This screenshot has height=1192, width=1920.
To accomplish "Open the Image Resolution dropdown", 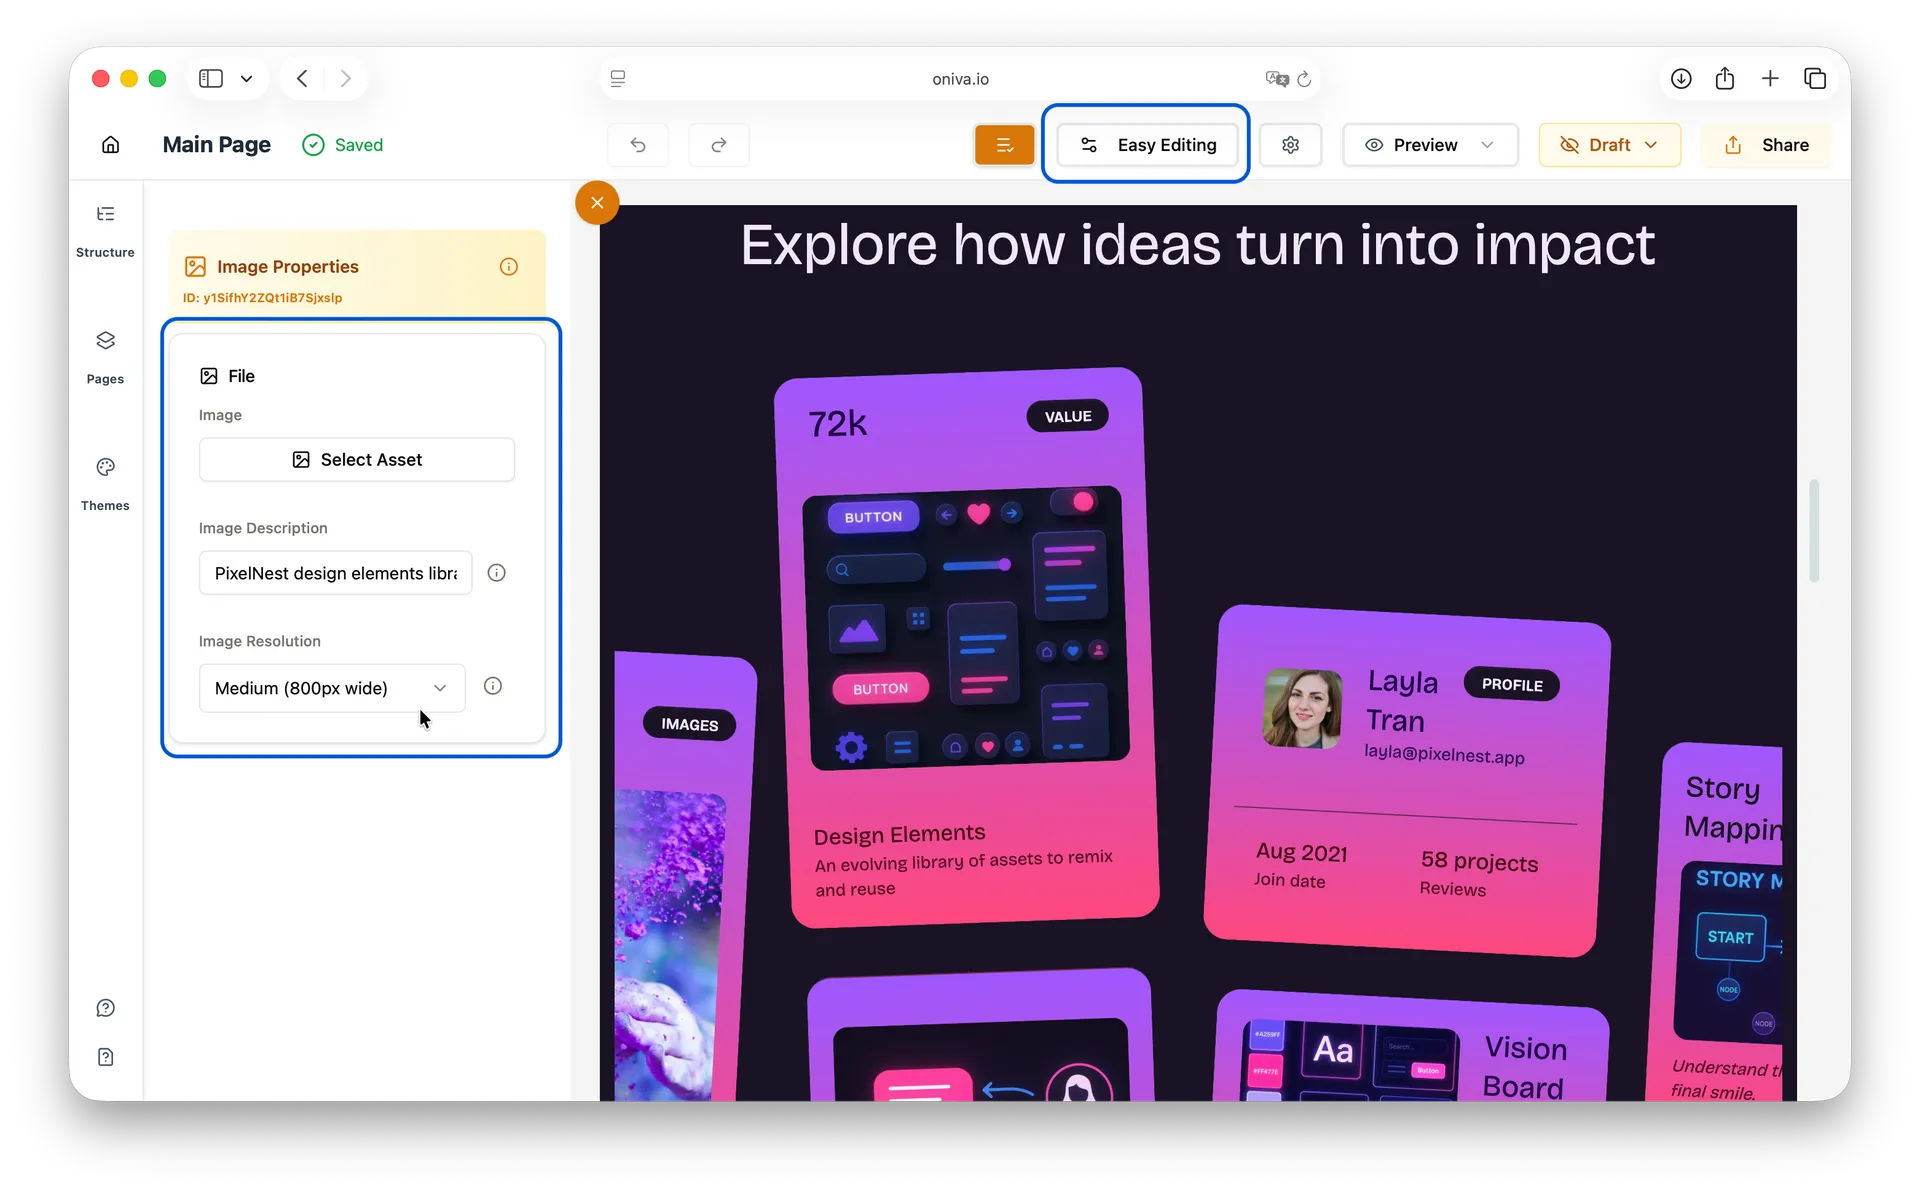I will pos(331,688).
